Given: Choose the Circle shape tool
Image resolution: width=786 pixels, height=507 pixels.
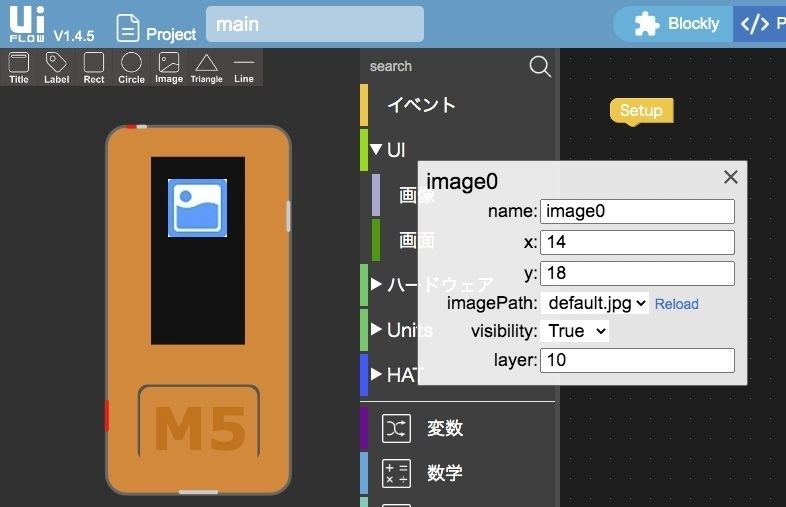Looking at the screenshot, I should 131,67.
